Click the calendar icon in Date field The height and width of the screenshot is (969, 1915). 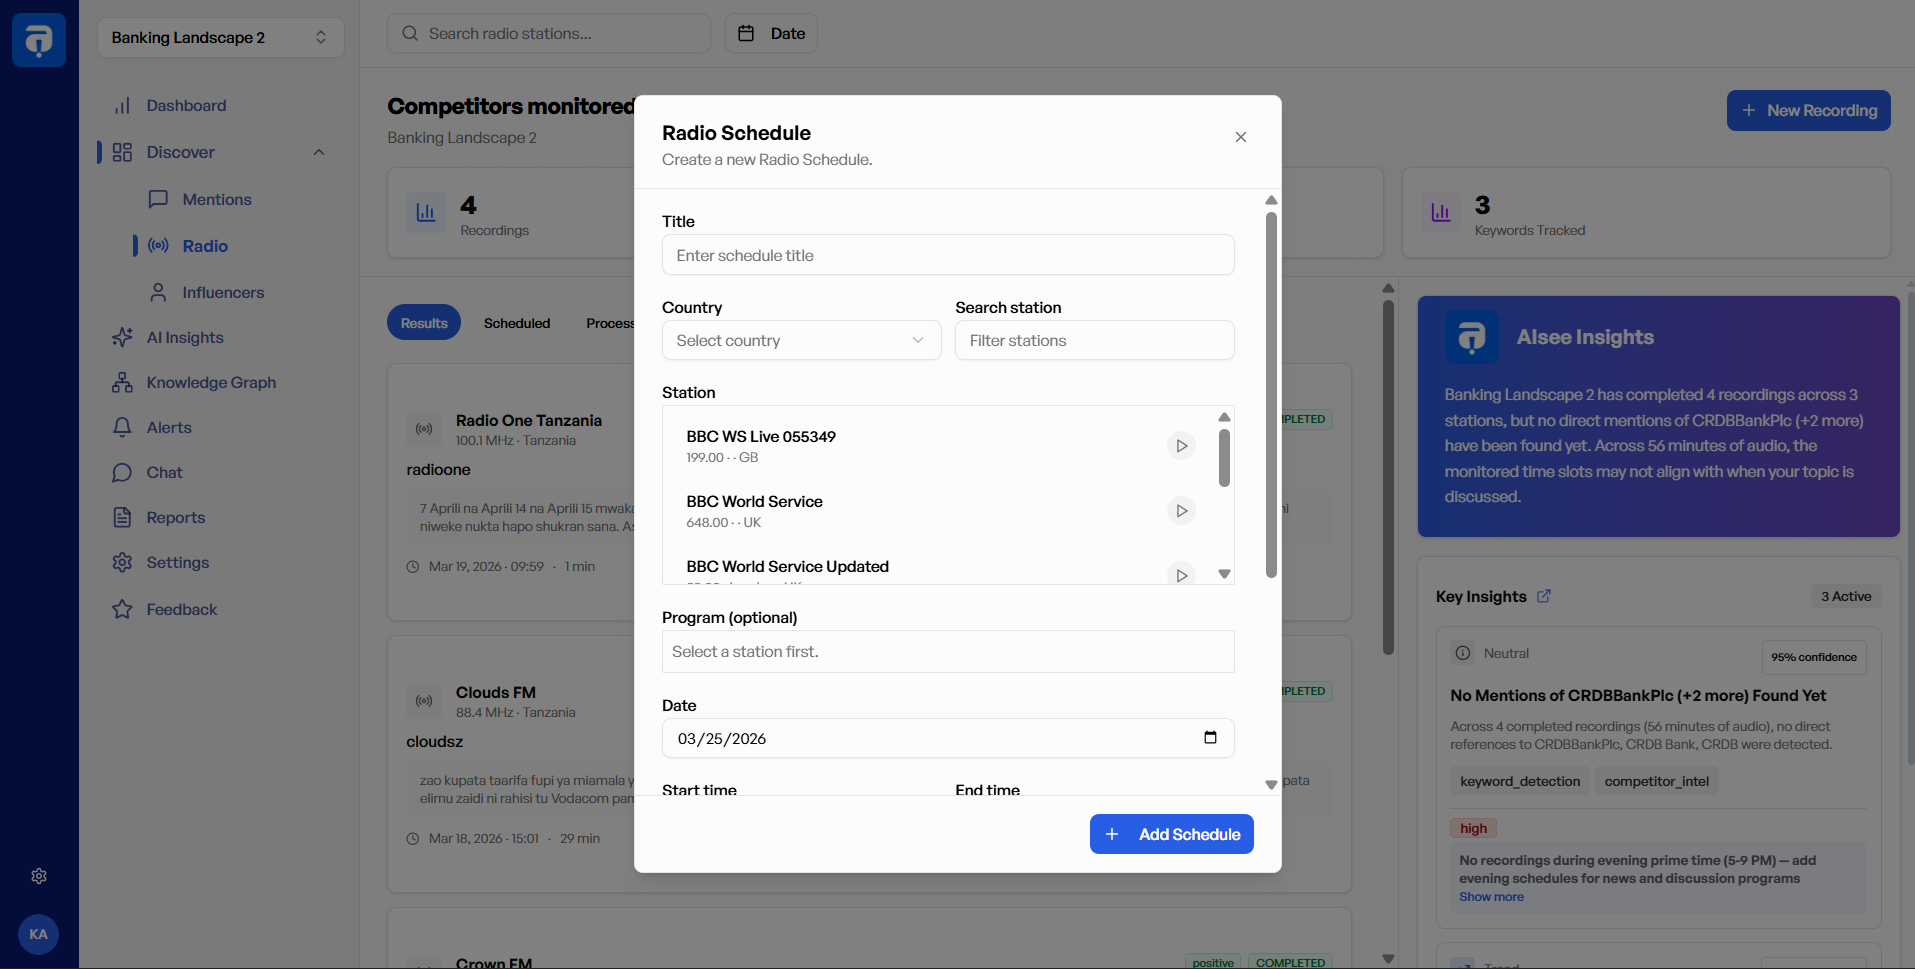[x=1210, y=738]
